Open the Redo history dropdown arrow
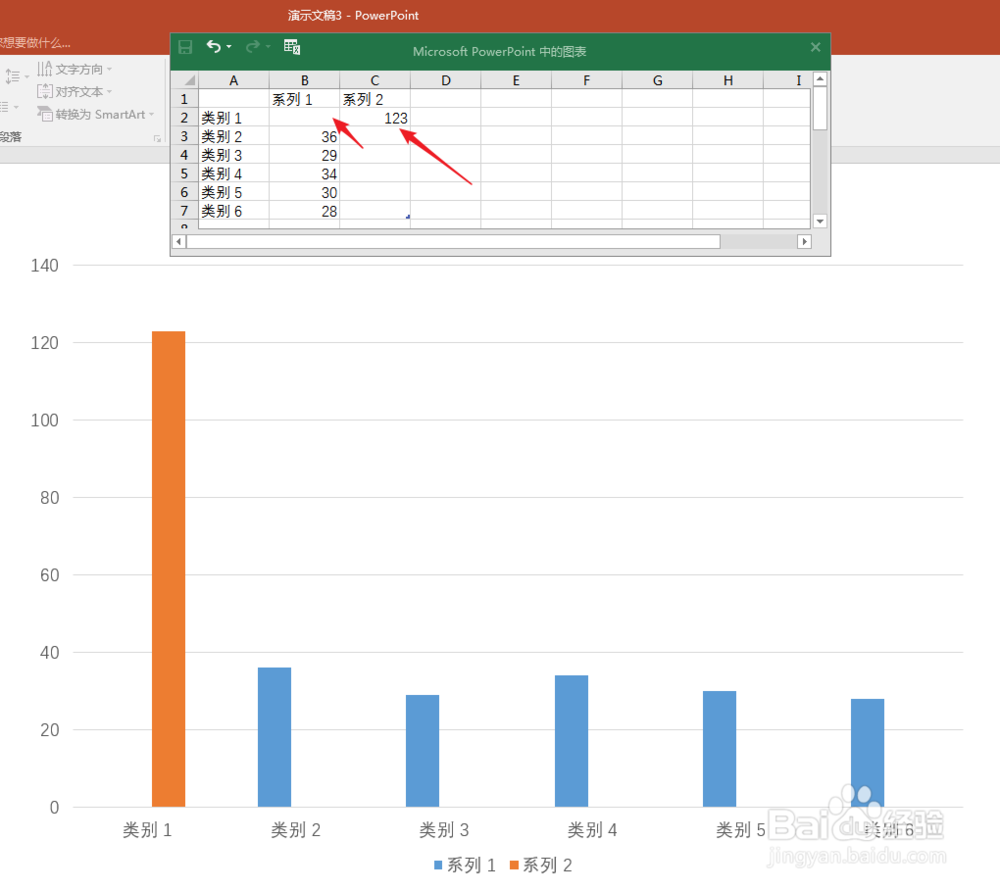This screenshot has width=1000, height=891. coord(268,47)
